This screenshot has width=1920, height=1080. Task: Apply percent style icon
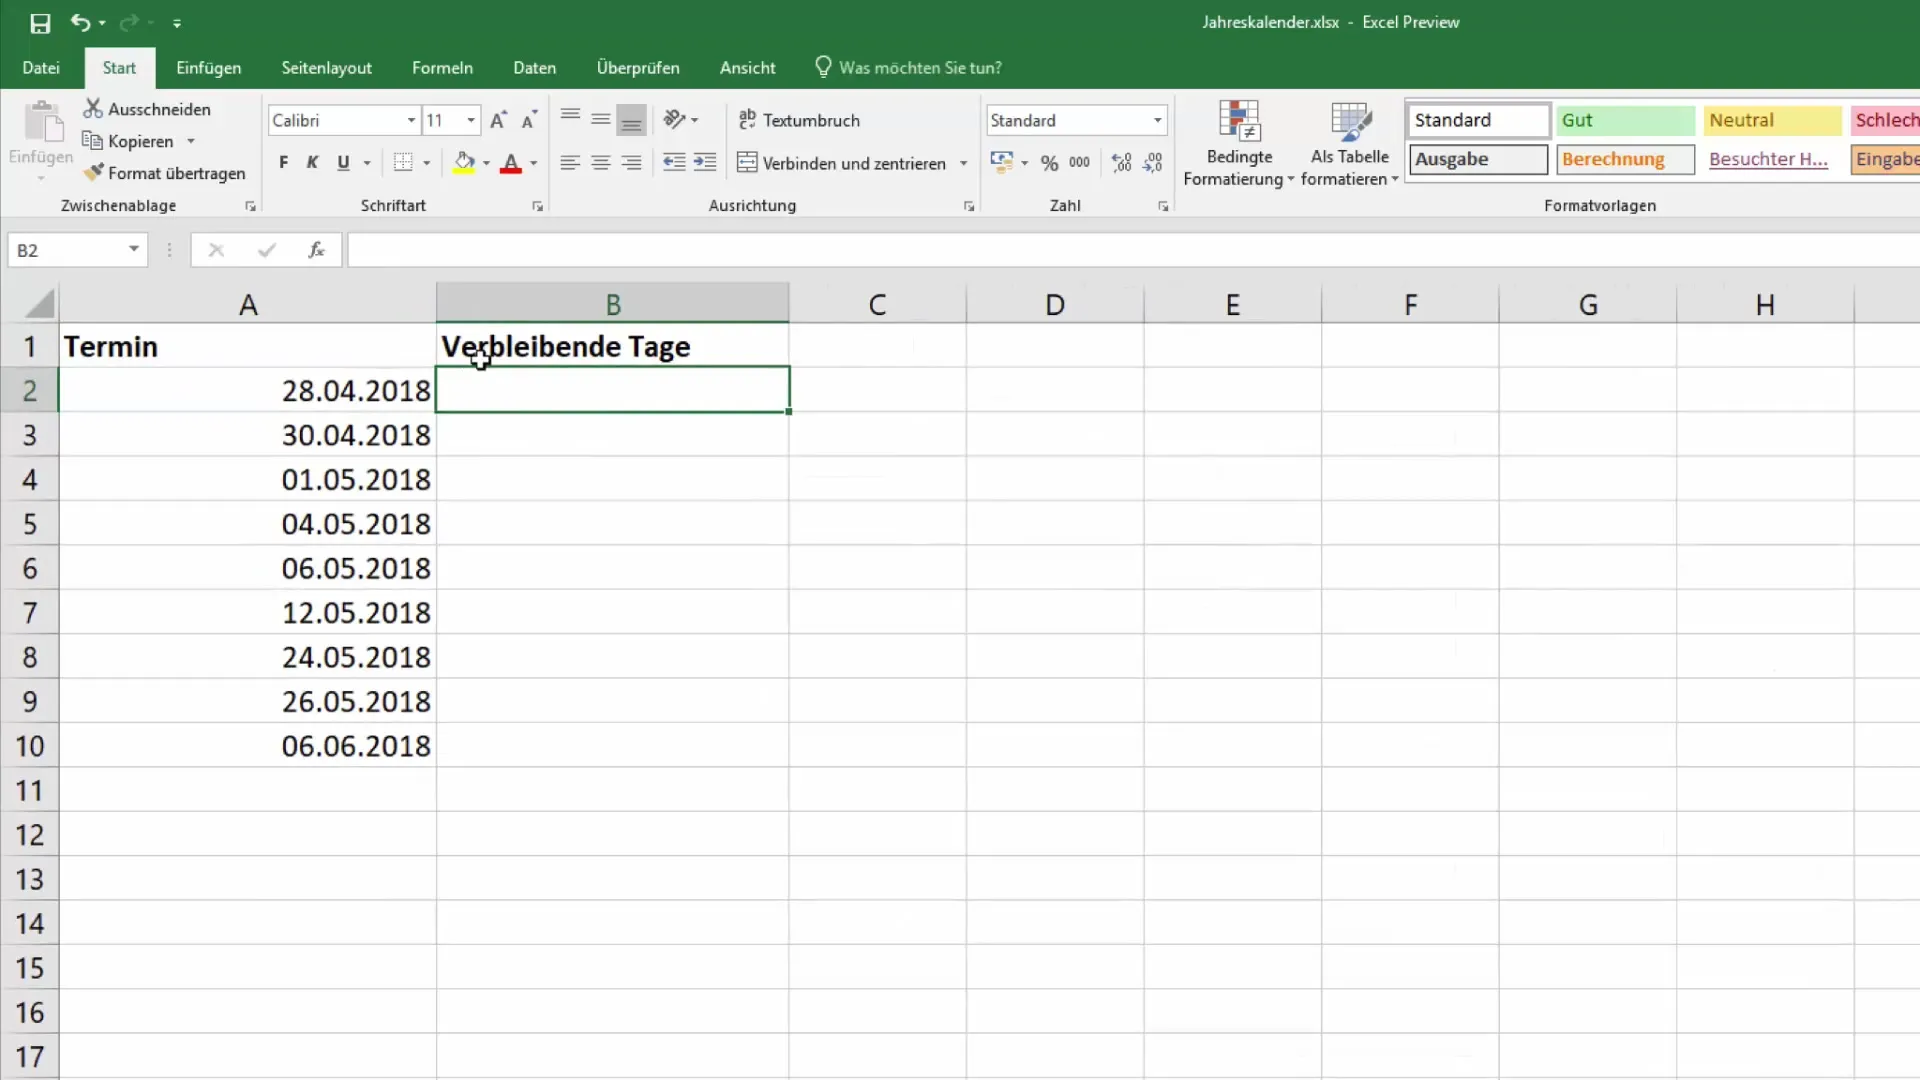click(1049, 163)
